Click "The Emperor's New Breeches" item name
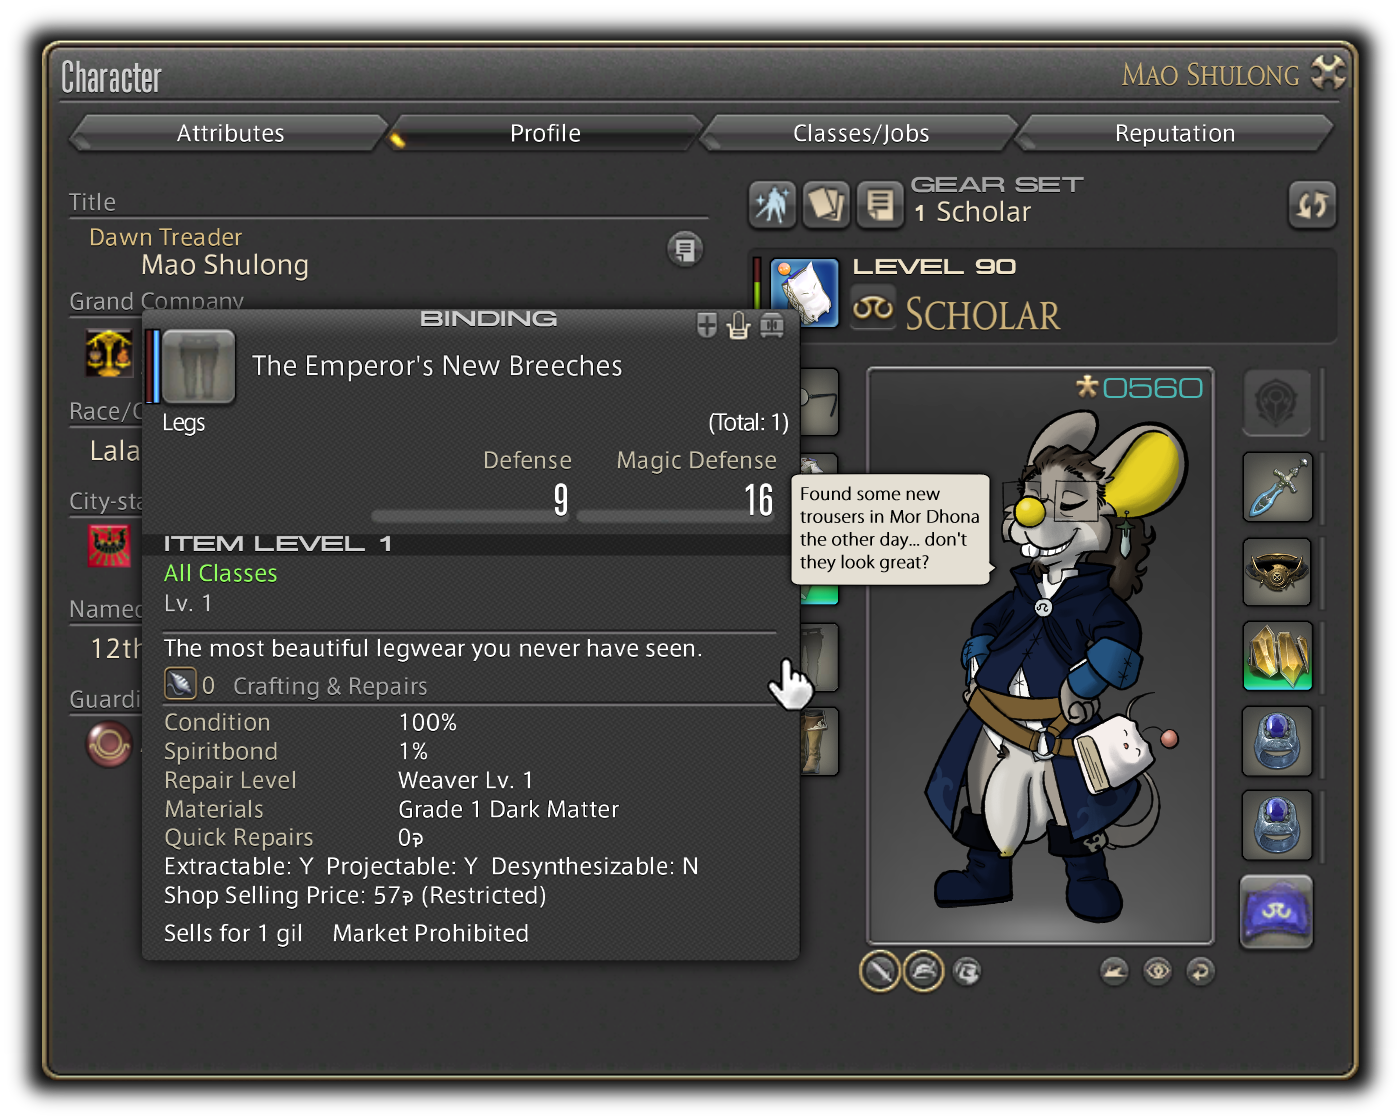This screenshot has height=1120, width=1400. 437,366
